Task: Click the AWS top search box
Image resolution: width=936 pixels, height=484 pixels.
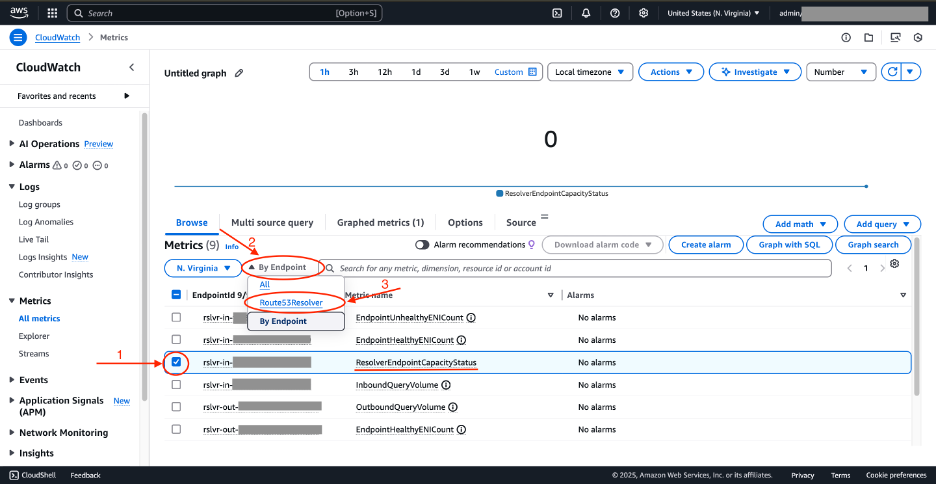Action: point(224,13)
